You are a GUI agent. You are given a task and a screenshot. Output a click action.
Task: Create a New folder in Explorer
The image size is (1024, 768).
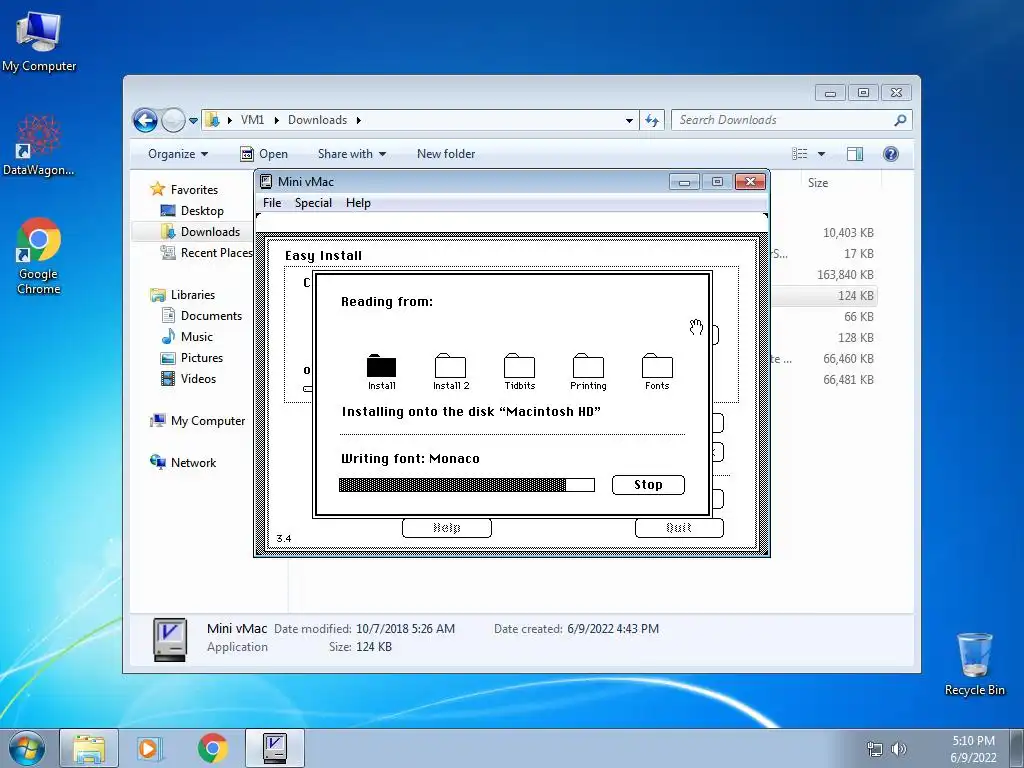pos(446,154)
